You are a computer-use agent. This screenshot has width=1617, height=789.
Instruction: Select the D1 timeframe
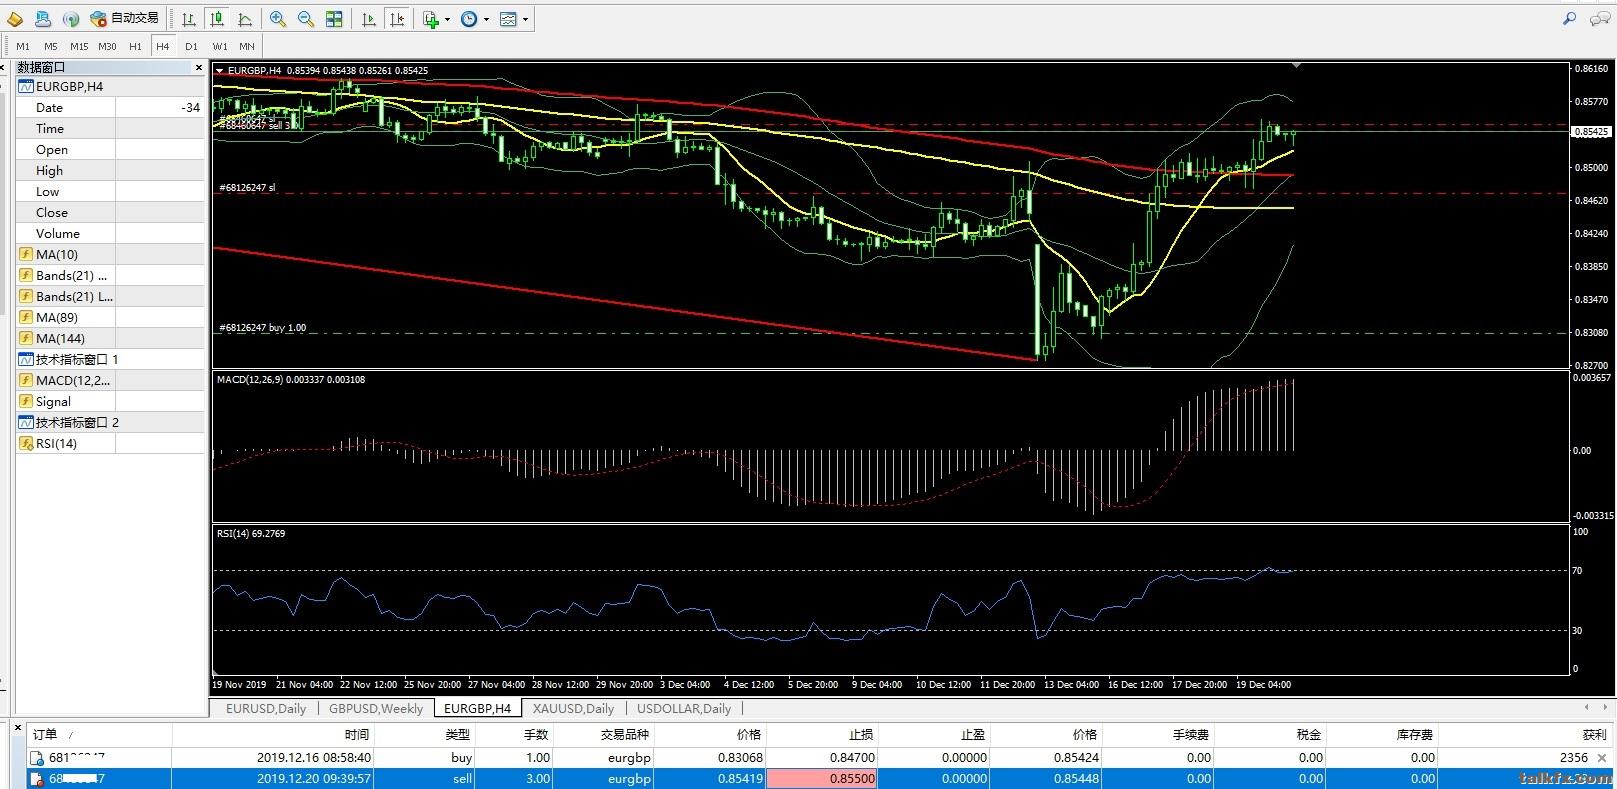(191, 46)
